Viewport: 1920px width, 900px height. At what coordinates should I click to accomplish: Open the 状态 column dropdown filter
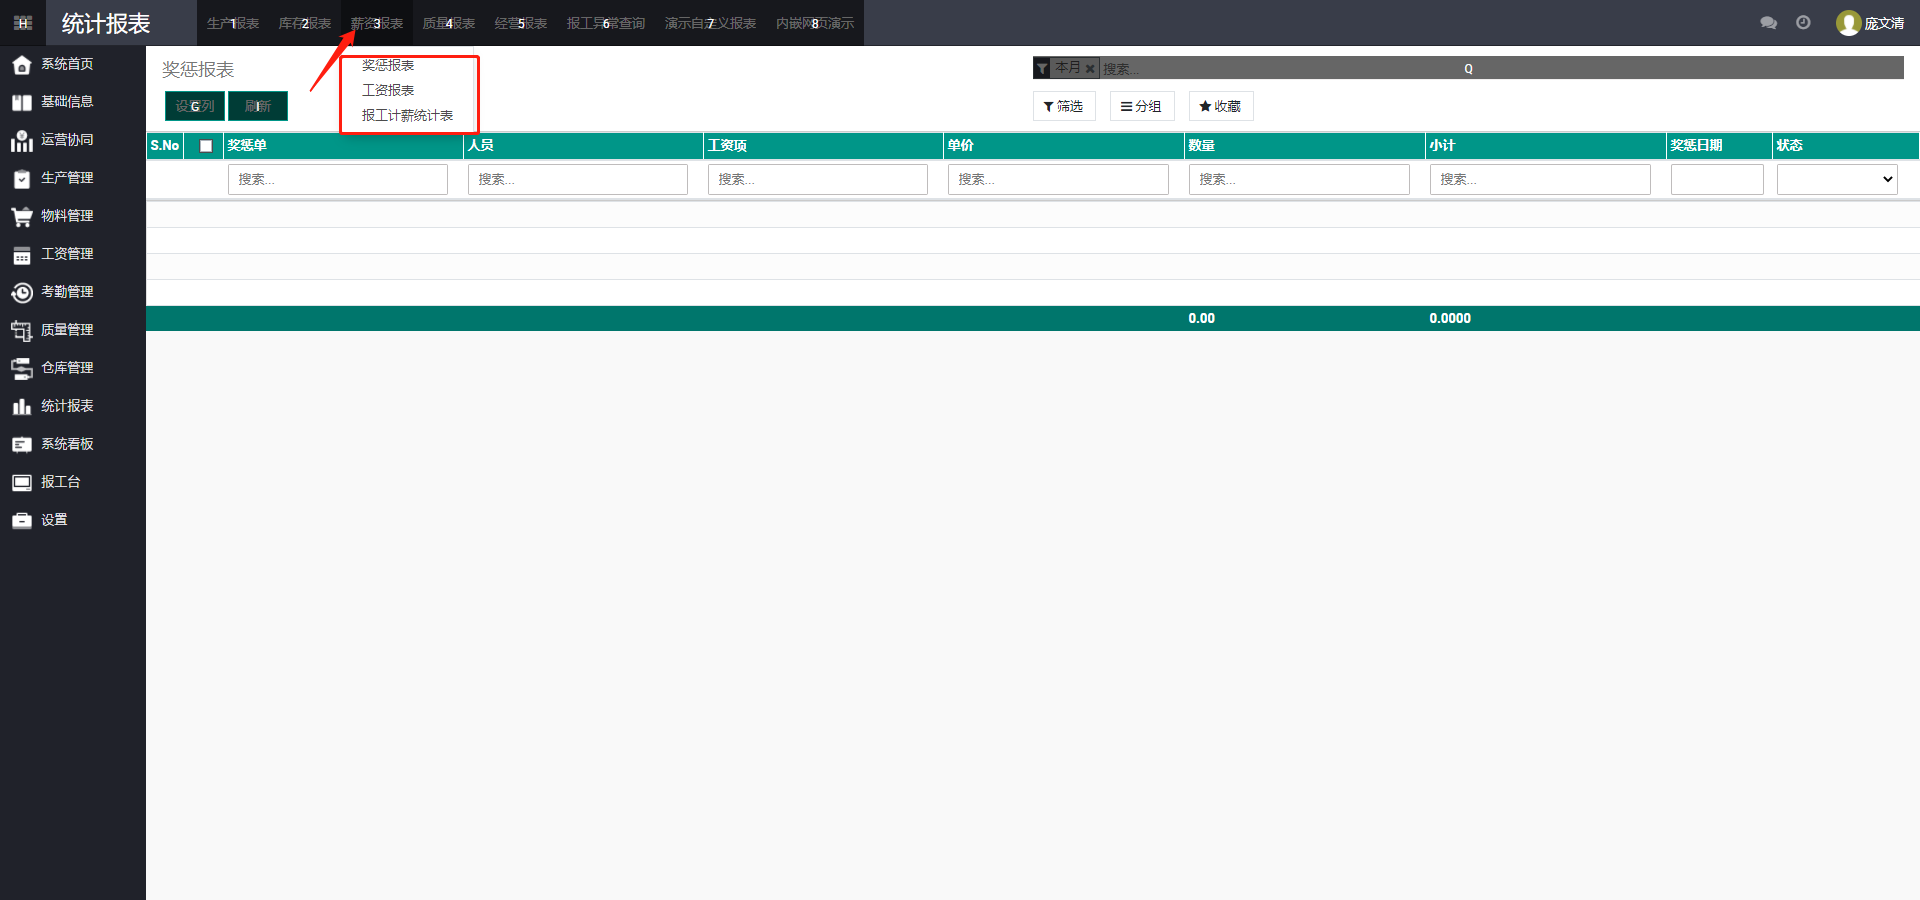tap(1836, 180)
